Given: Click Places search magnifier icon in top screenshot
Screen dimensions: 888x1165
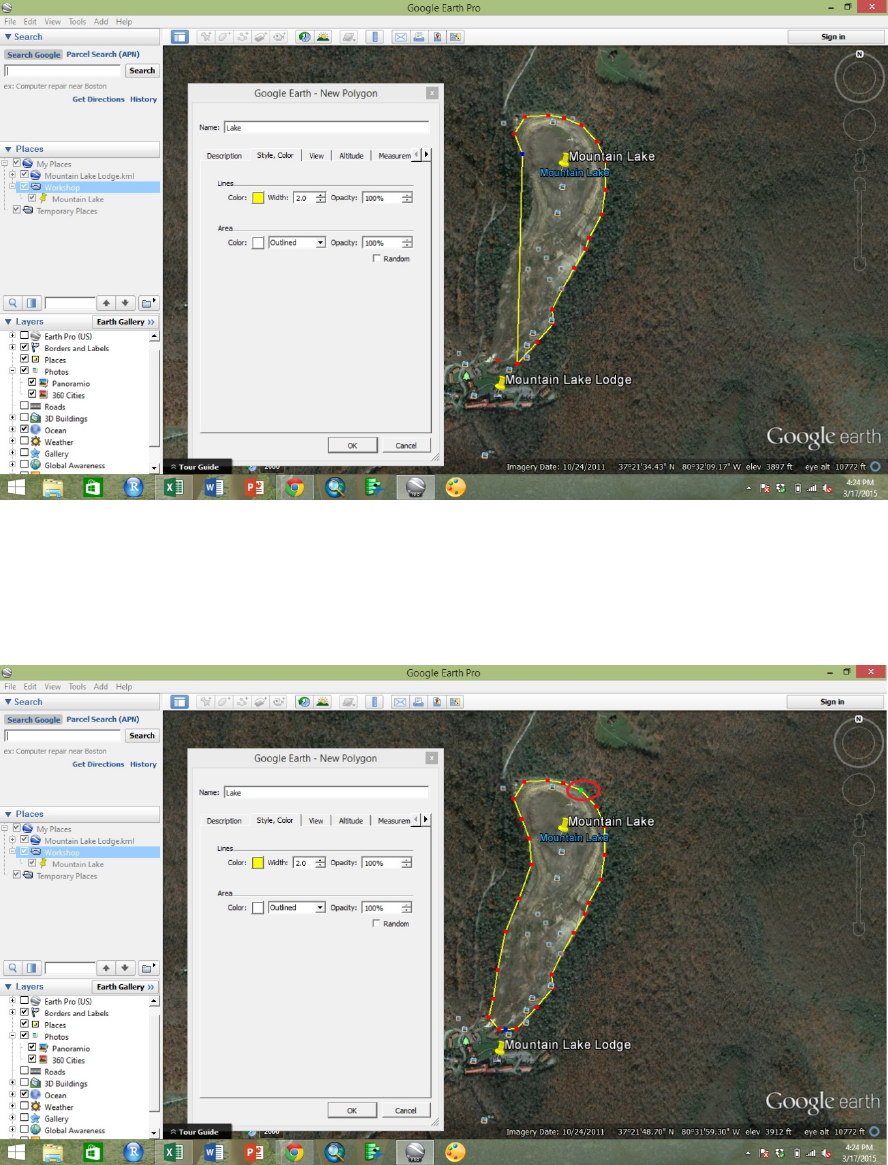Looking at the screenshot, I should click(13, 303).
